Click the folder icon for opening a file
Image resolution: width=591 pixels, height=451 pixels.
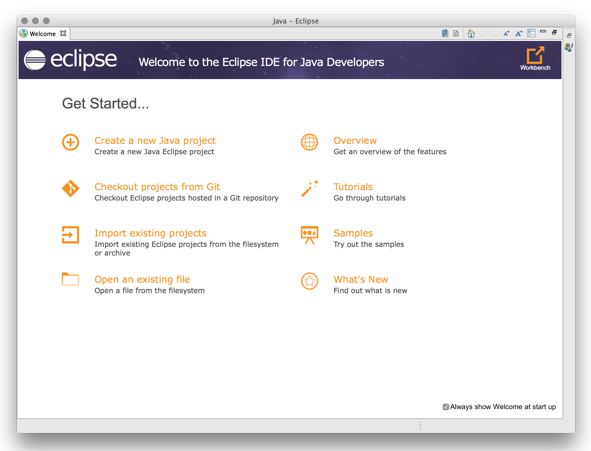tap(70, 279)
